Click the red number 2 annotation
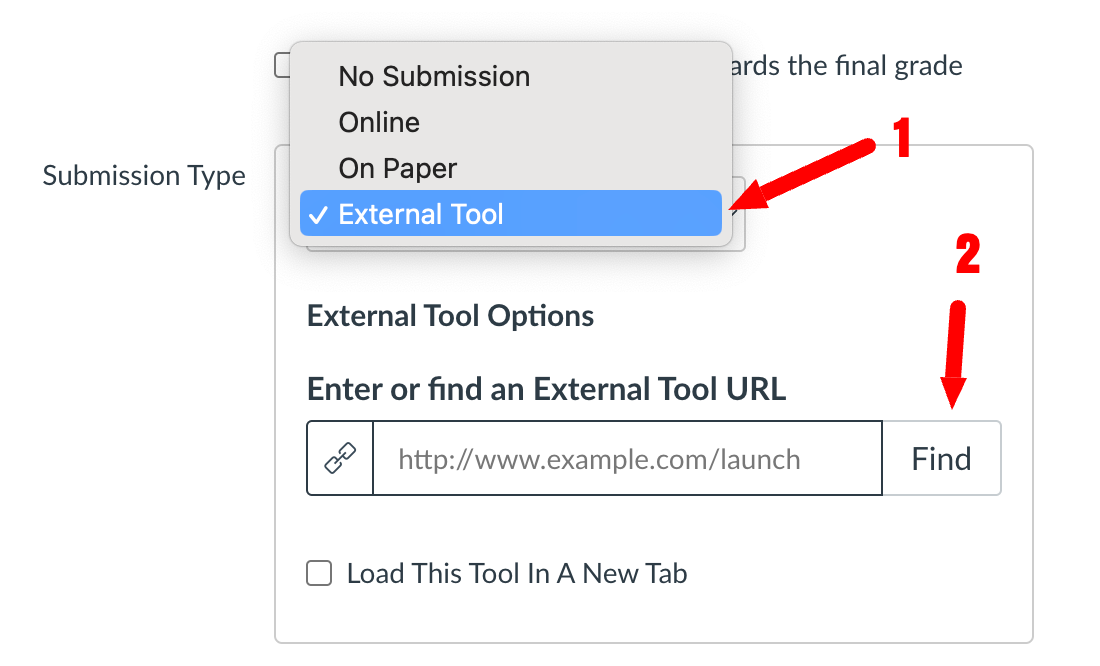 [x=967, y=253]
